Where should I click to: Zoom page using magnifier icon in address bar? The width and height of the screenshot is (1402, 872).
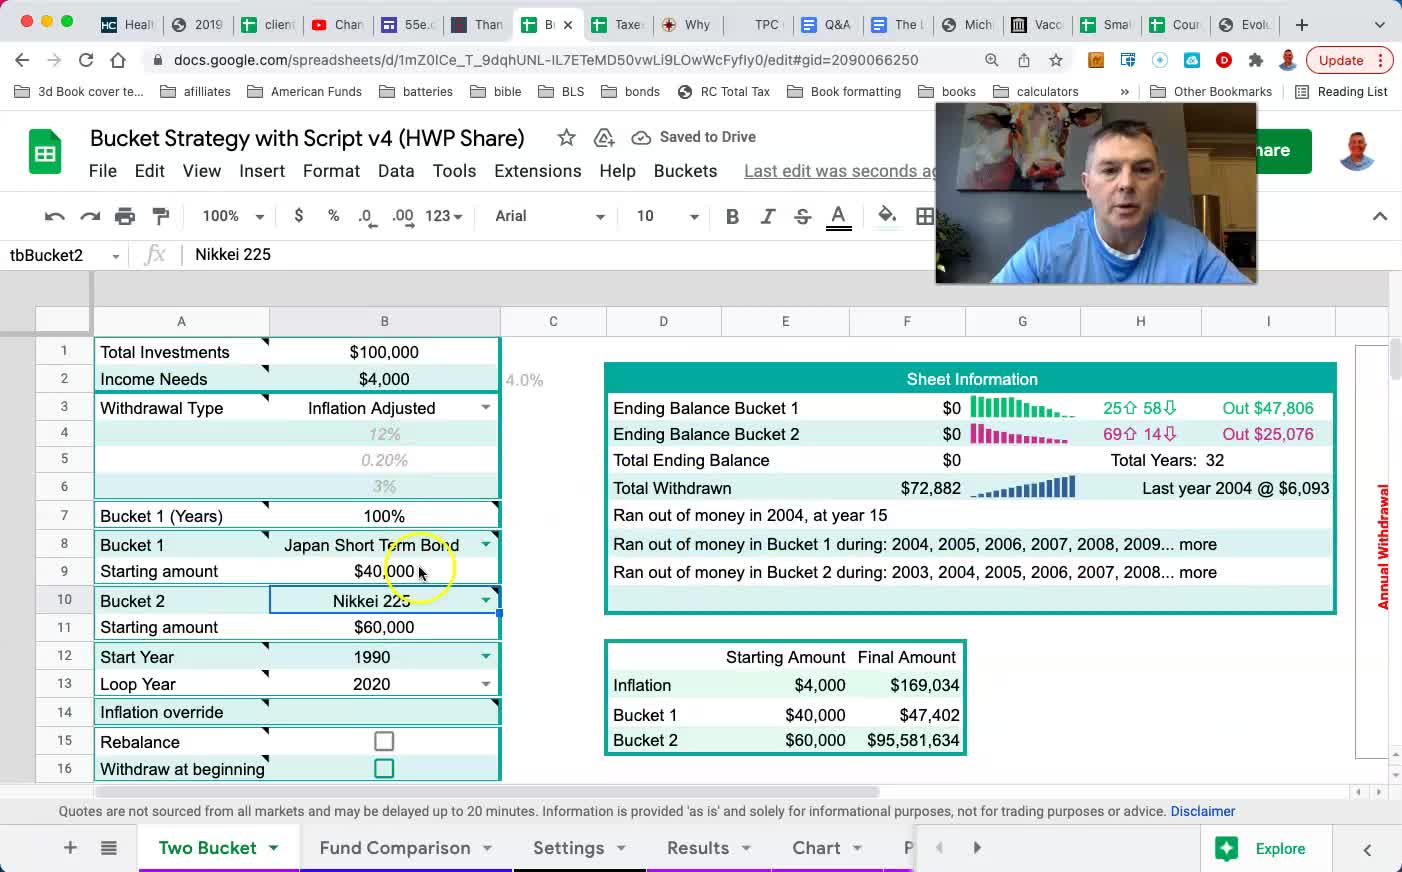tap(991, 60)
